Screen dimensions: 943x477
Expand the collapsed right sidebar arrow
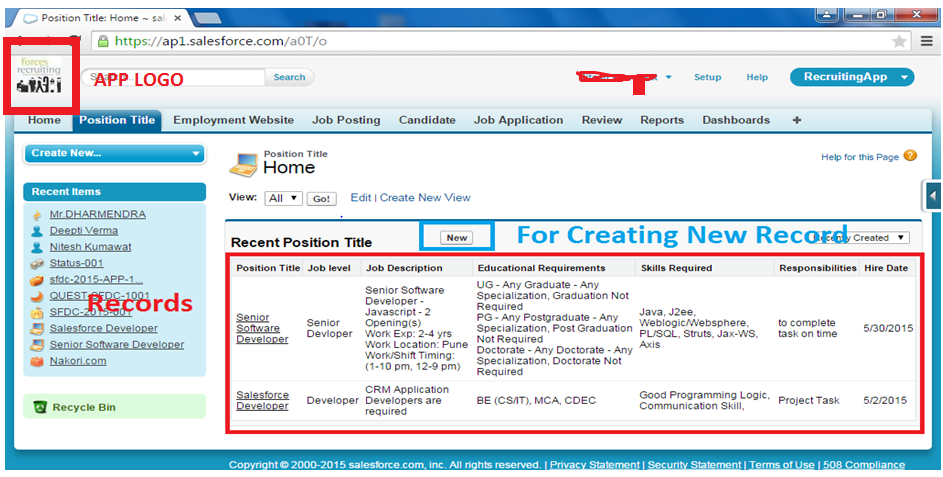click(x=933, y=195)
